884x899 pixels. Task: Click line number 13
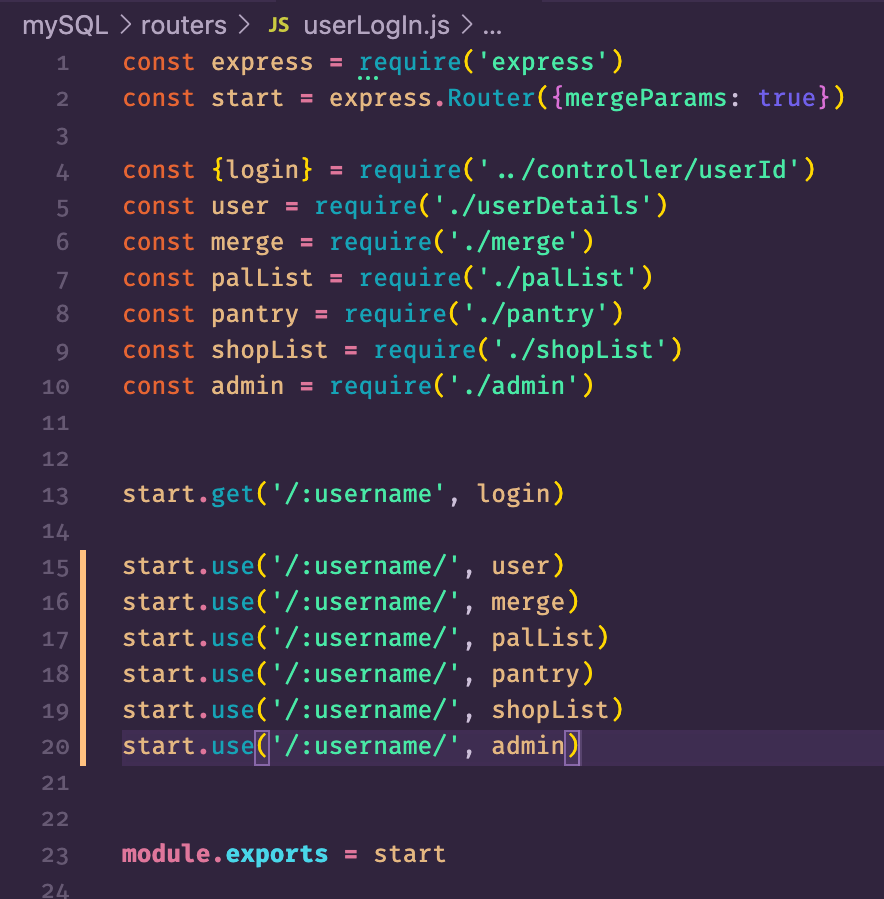54,493
